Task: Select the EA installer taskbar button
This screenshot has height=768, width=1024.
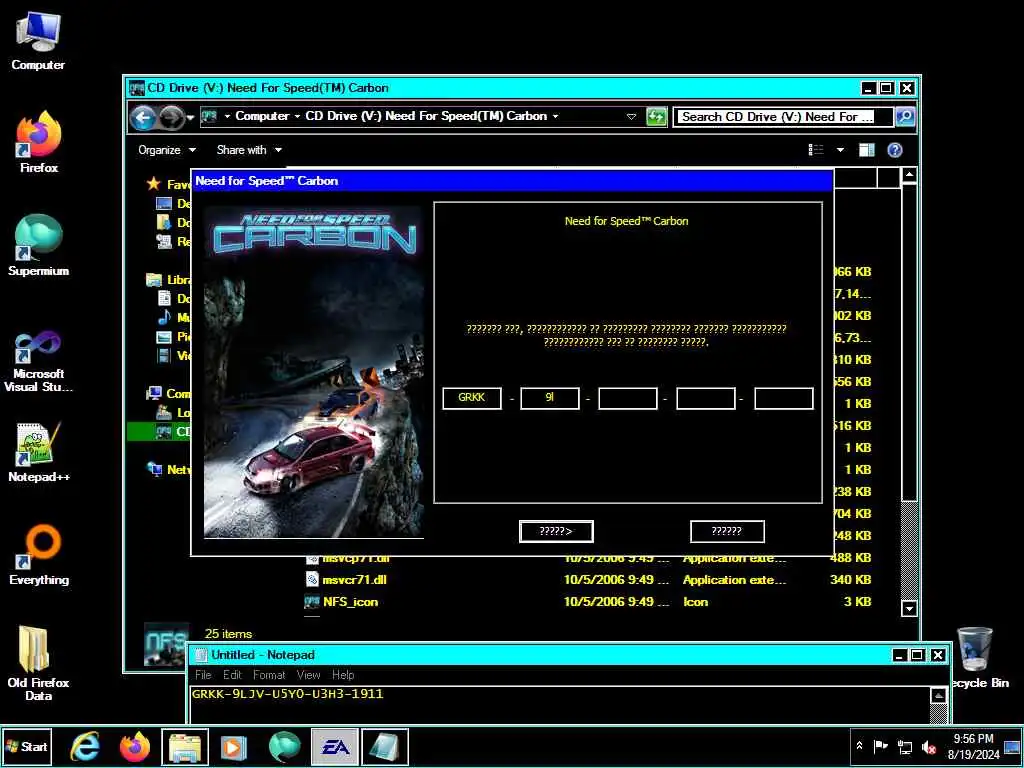Action: pyautogui.click(x=334, y=746)
